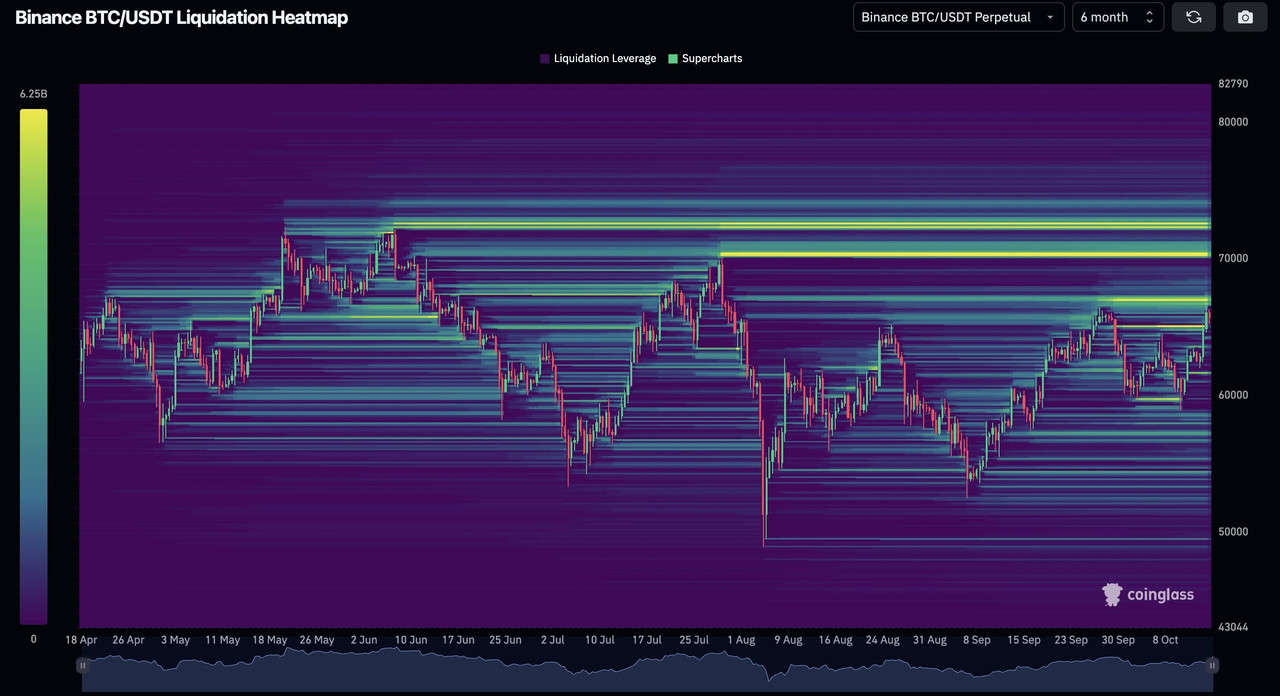Click the 18 May date axis label

pyautogui.click(x=269, y=640)
